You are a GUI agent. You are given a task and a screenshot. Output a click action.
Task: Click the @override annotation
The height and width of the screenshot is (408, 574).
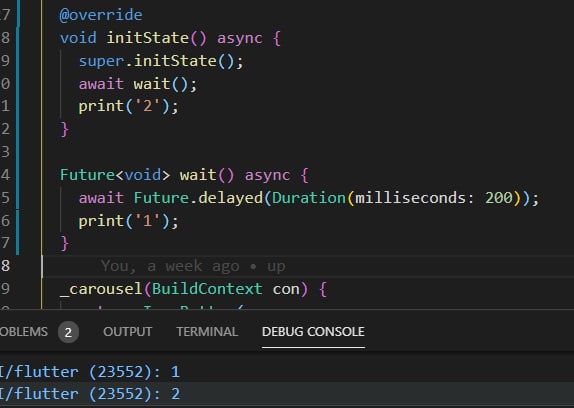[101, 15]
